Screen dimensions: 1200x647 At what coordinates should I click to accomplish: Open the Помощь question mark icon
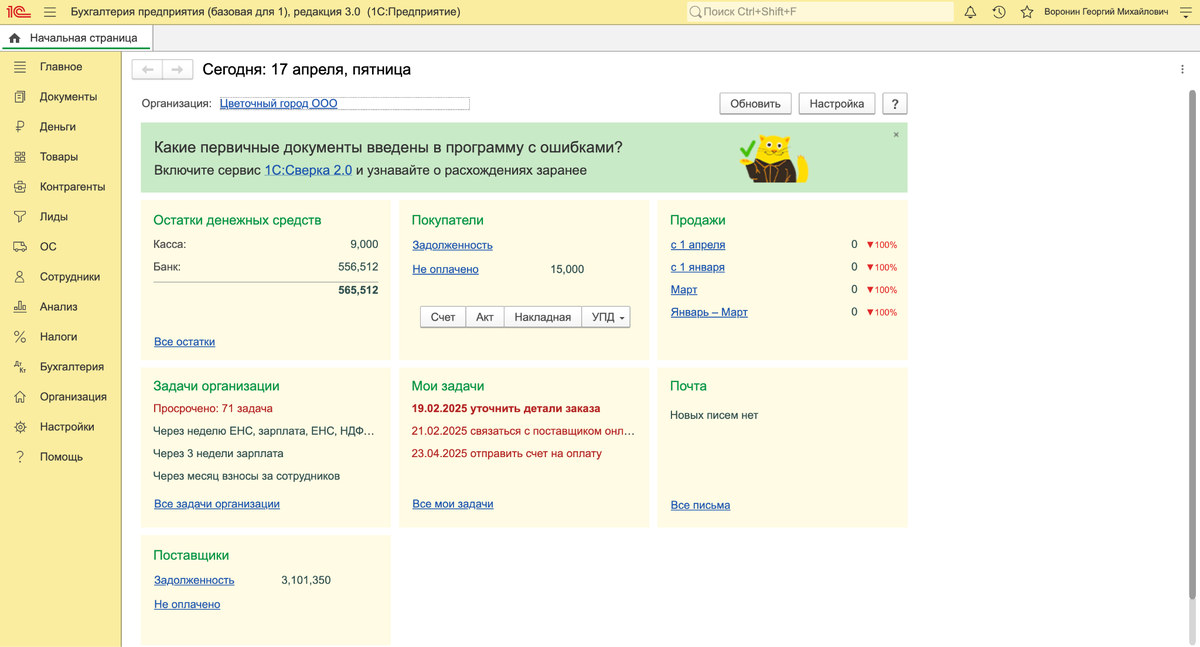pyautogui.click(x=19, y=457)
